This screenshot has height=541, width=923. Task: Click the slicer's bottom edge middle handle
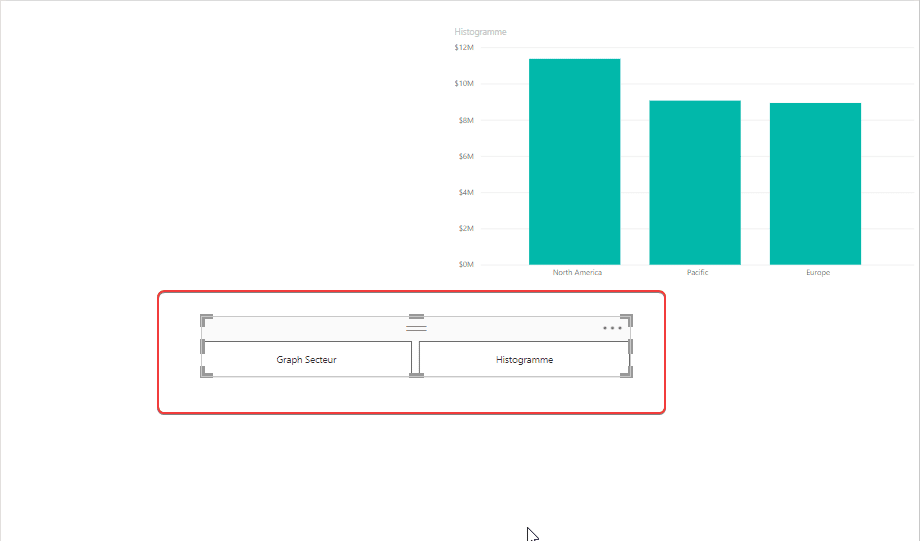[x=416, y=375]
